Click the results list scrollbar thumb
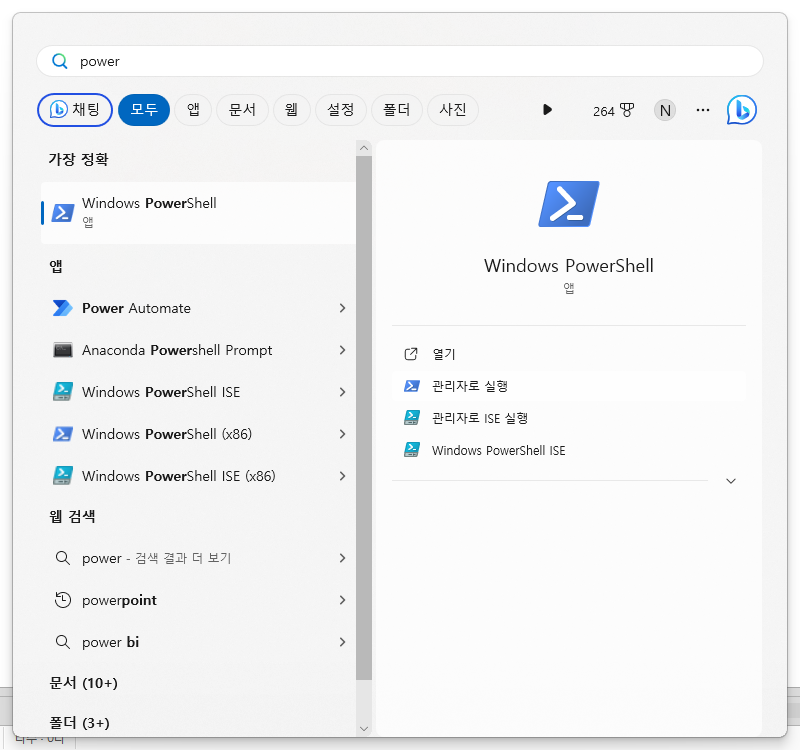Screen dimensions: 800x750 (364, 418)
